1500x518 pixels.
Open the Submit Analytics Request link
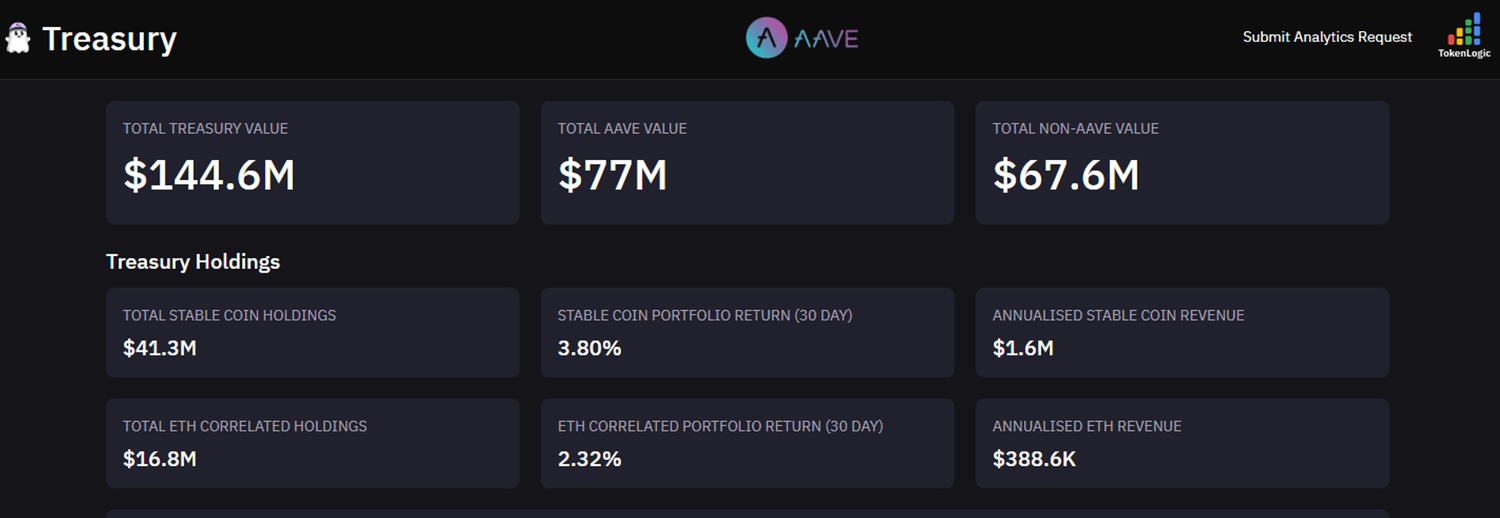pyautogui.click(x=1327, y=37)
